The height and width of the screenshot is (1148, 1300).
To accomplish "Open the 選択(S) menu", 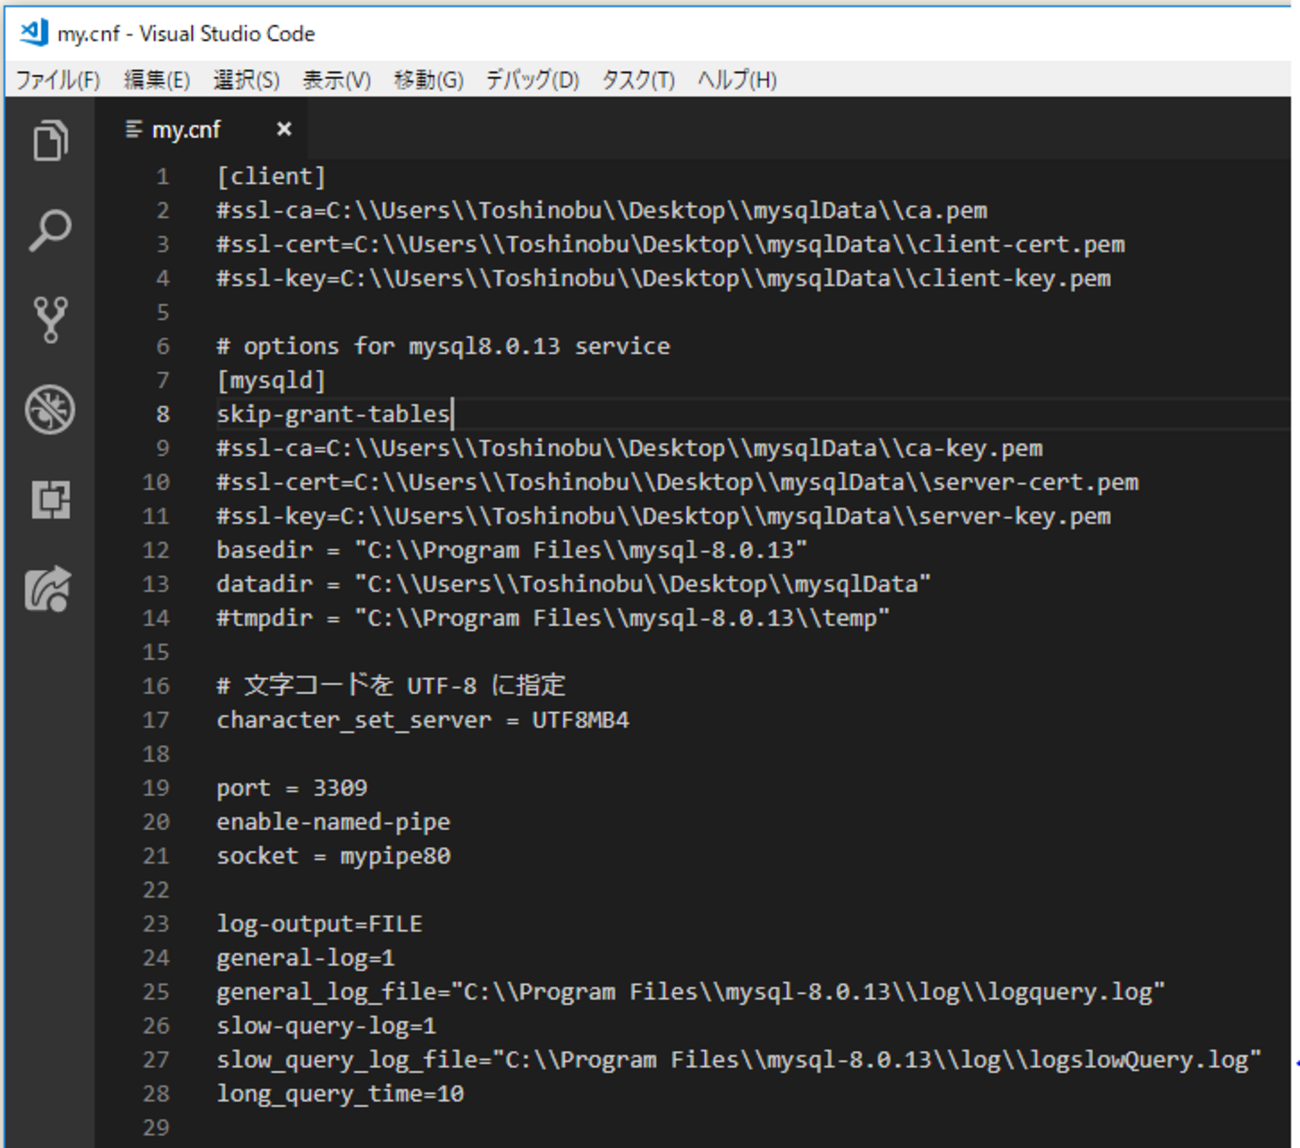I will point(246,80).
